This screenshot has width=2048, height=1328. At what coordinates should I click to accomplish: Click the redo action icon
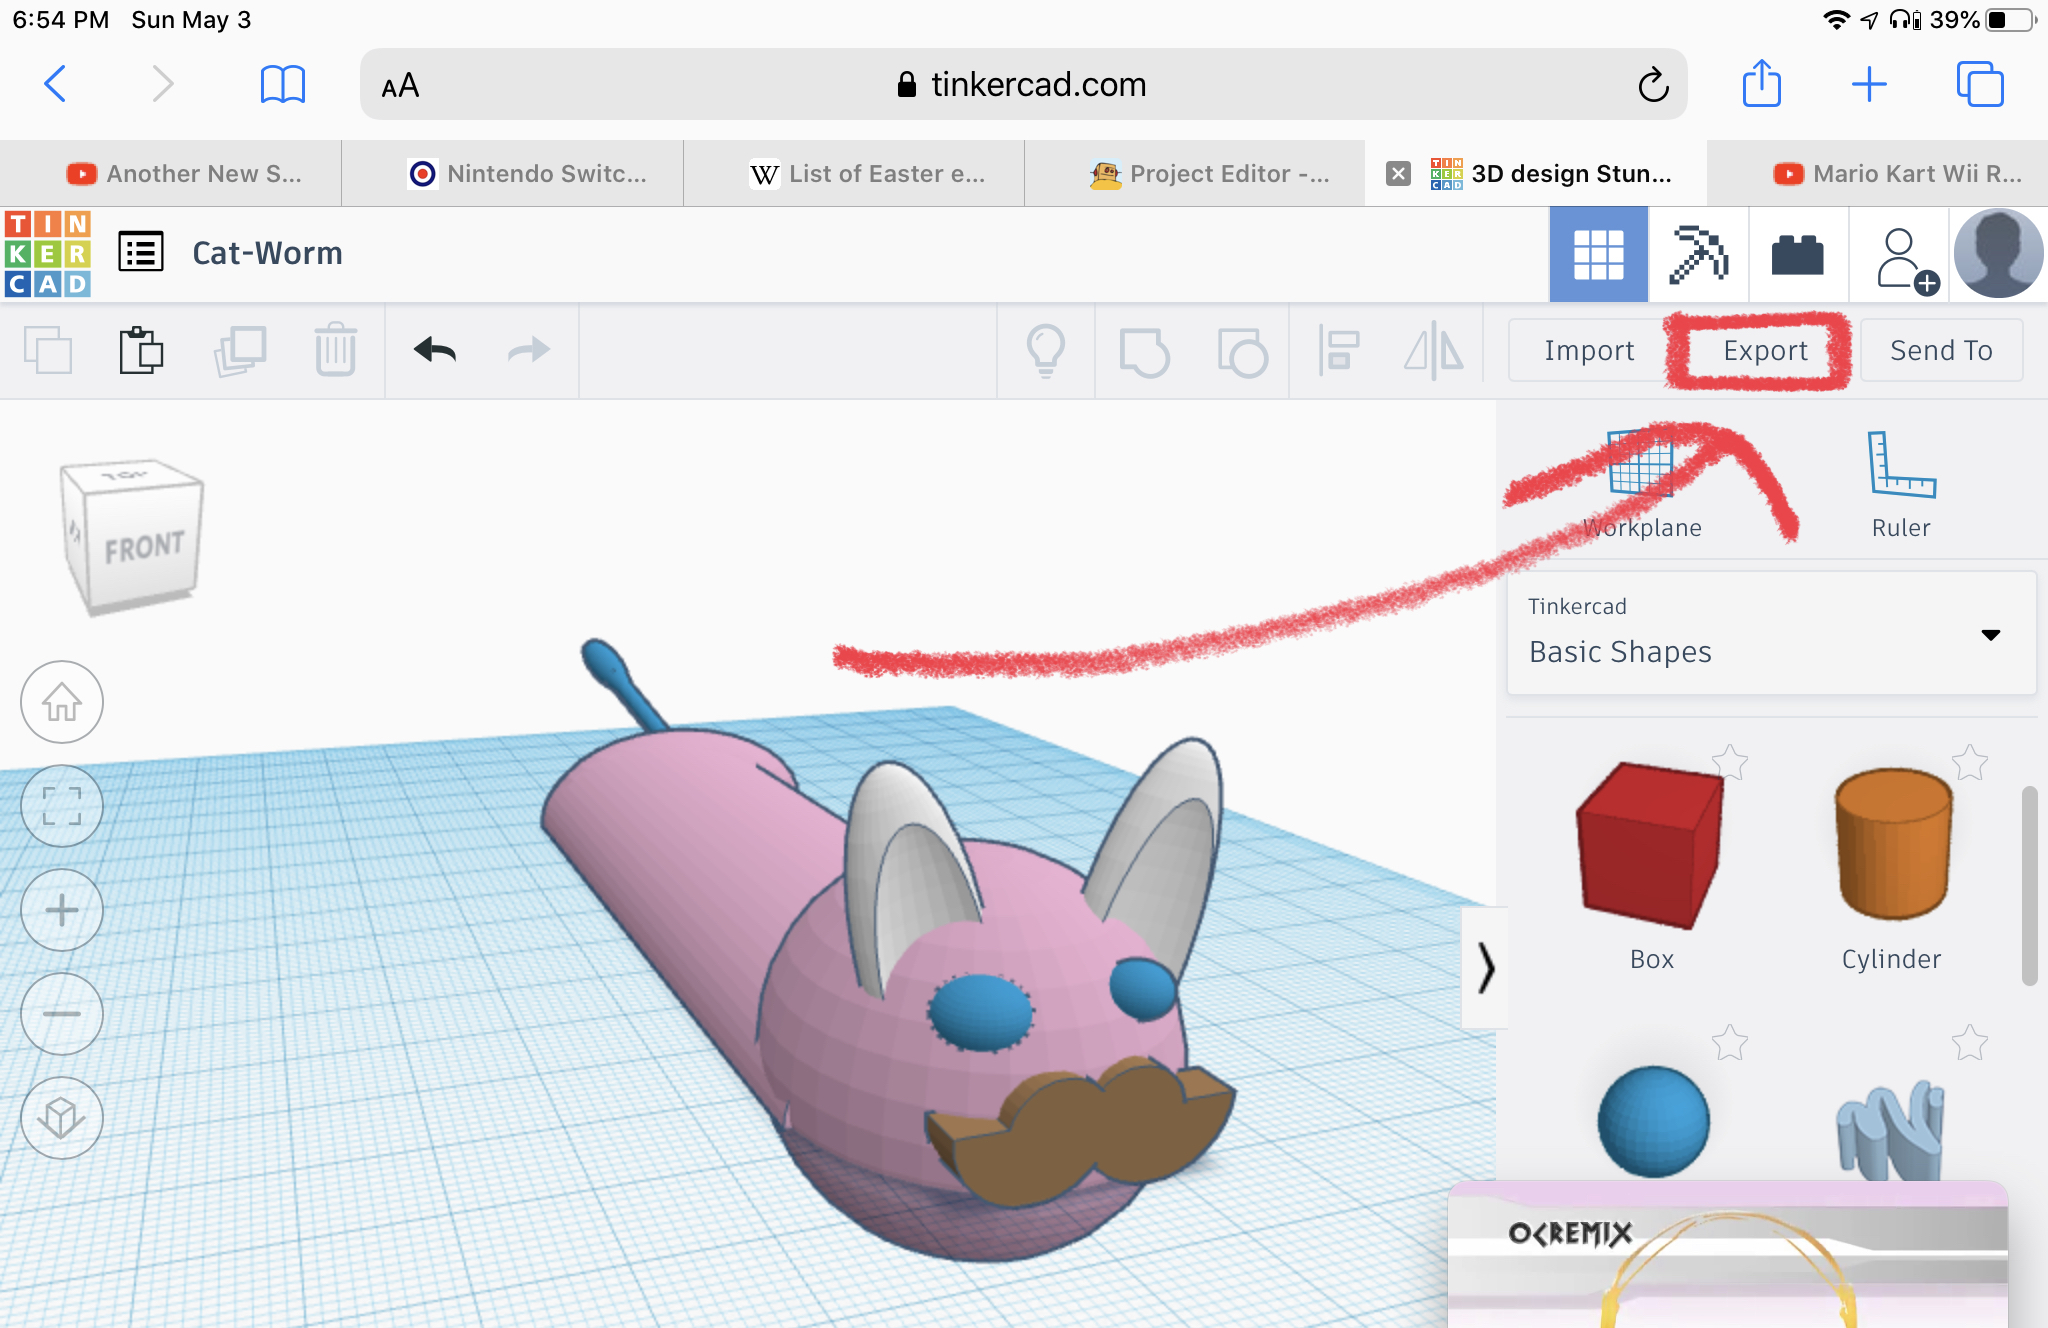(x=528, y=348)
